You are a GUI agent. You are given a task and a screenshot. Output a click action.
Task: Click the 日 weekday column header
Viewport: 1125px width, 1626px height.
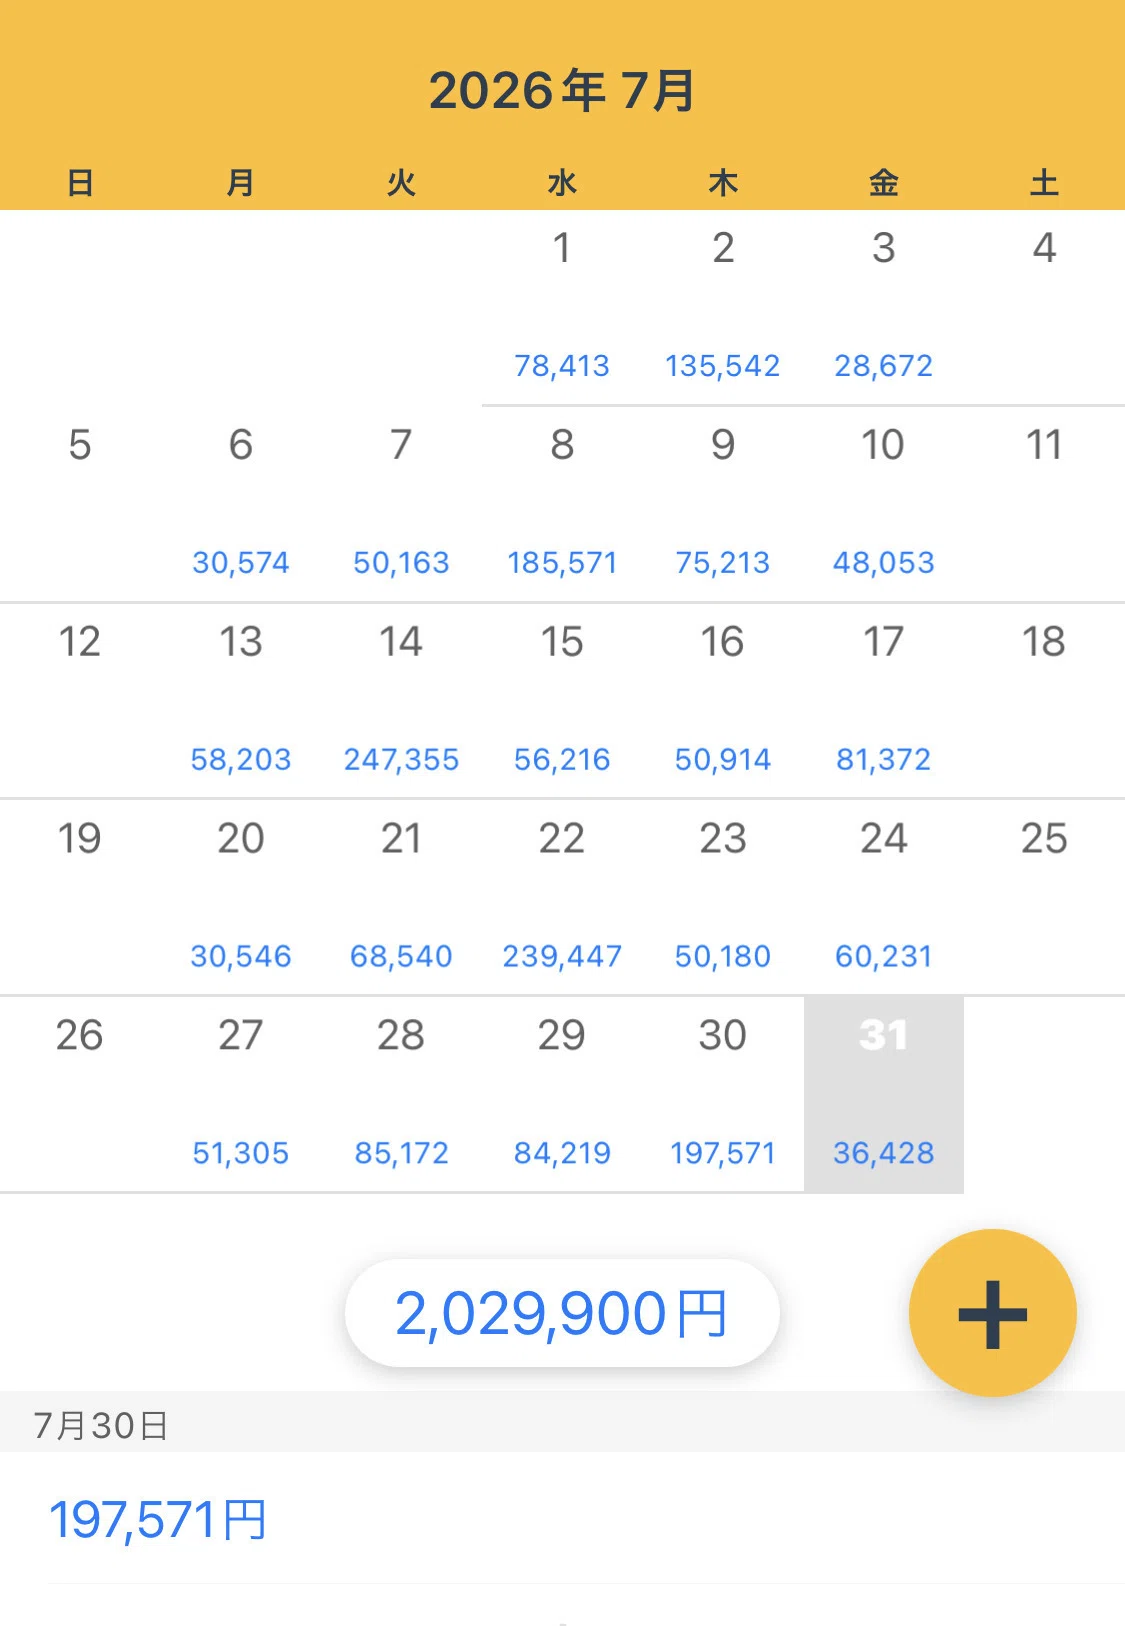pyautogui.click(x=80, y=183)
